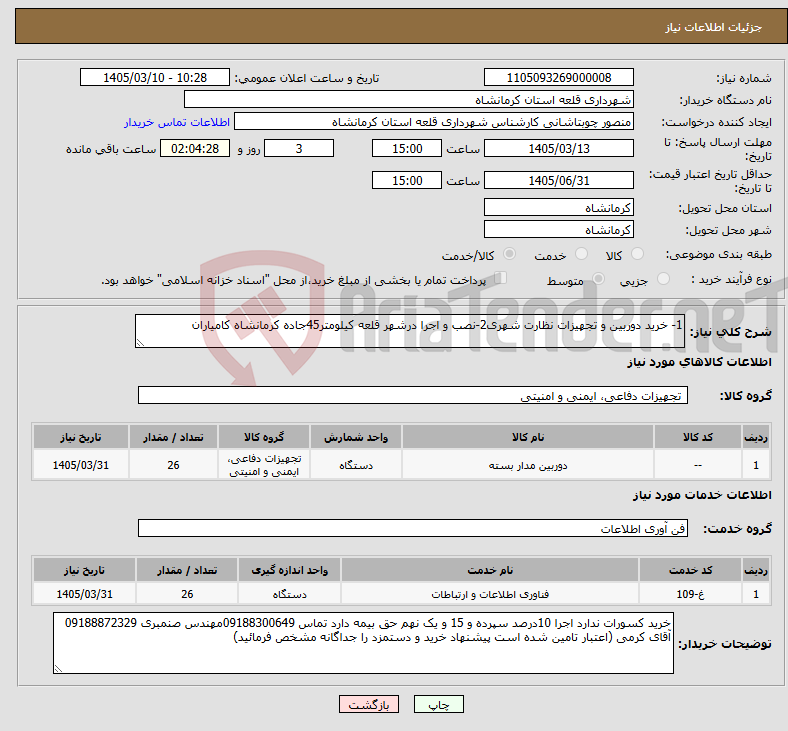Click the remaining days field showing 3
Screen dimensions: 788x731
299,148
